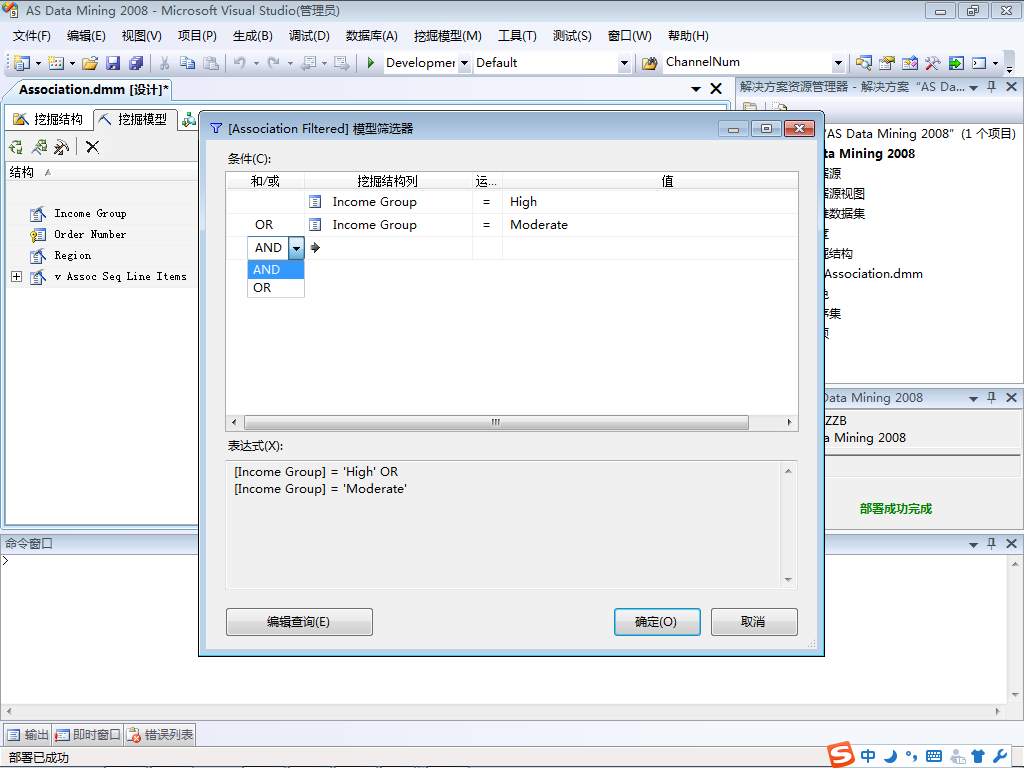Click the Mining Model Viewer tab icon

189,119
